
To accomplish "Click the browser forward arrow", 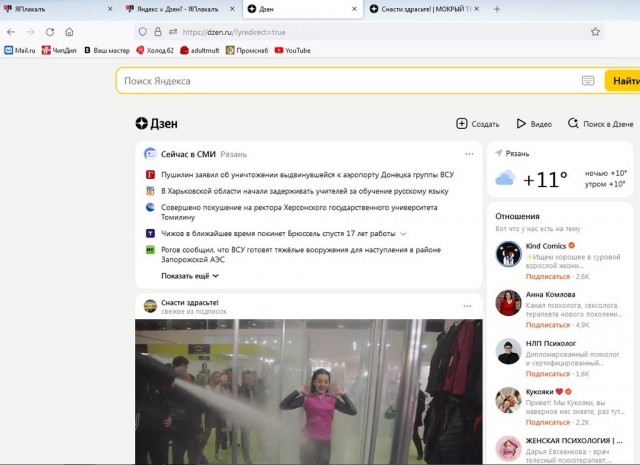I will tap(31, 32).
